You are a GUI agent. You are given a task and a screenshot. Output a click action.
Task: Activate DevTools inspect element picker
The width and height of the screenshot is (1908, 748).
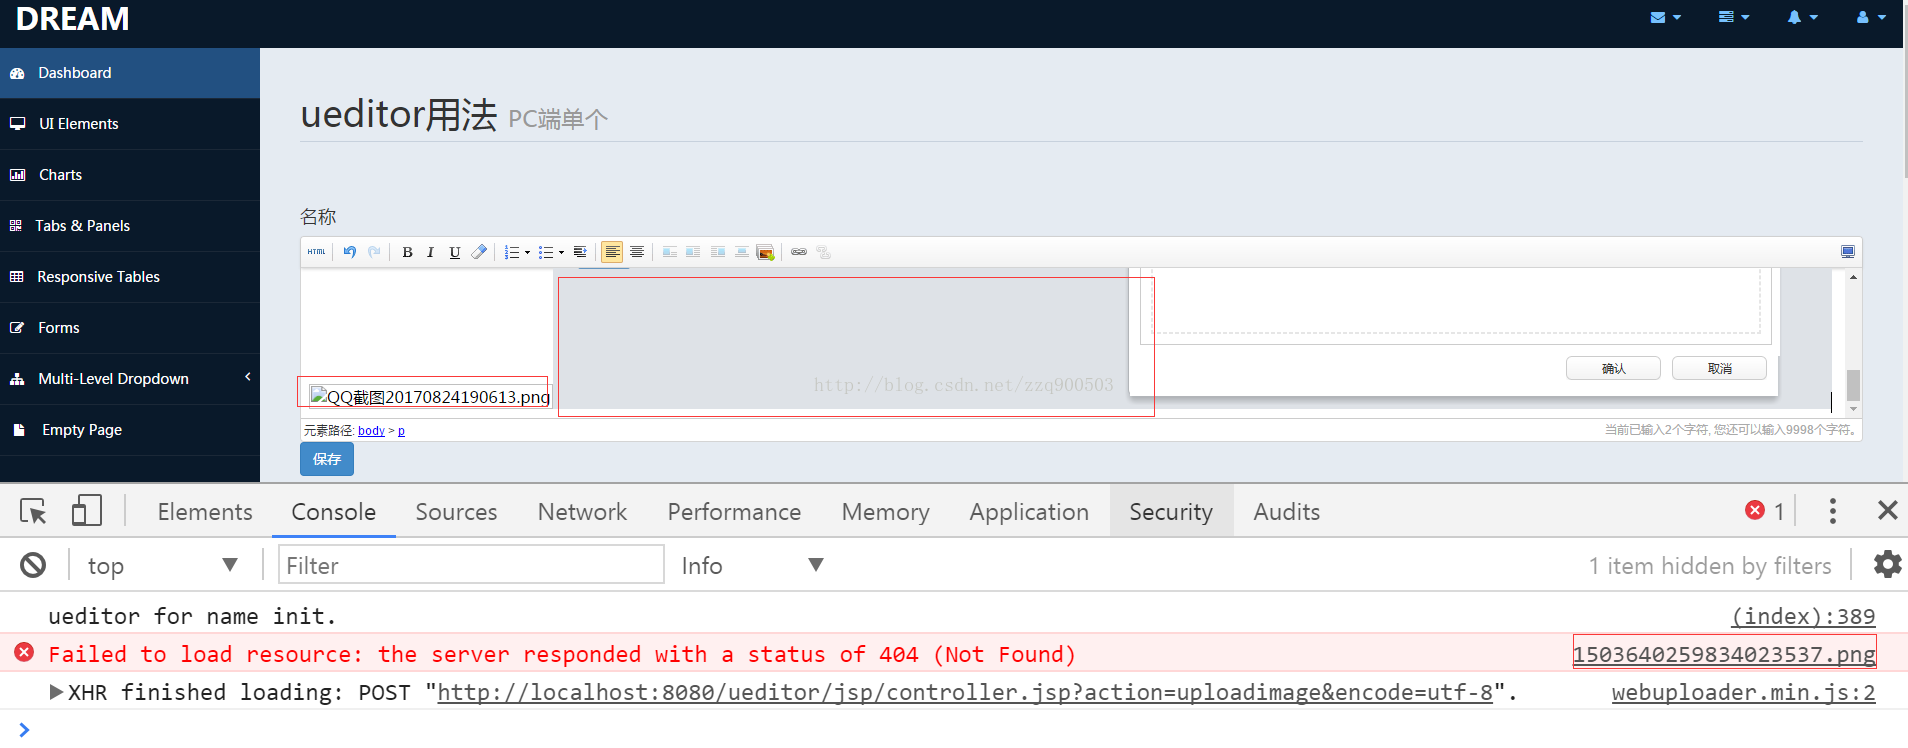(33, 511)
